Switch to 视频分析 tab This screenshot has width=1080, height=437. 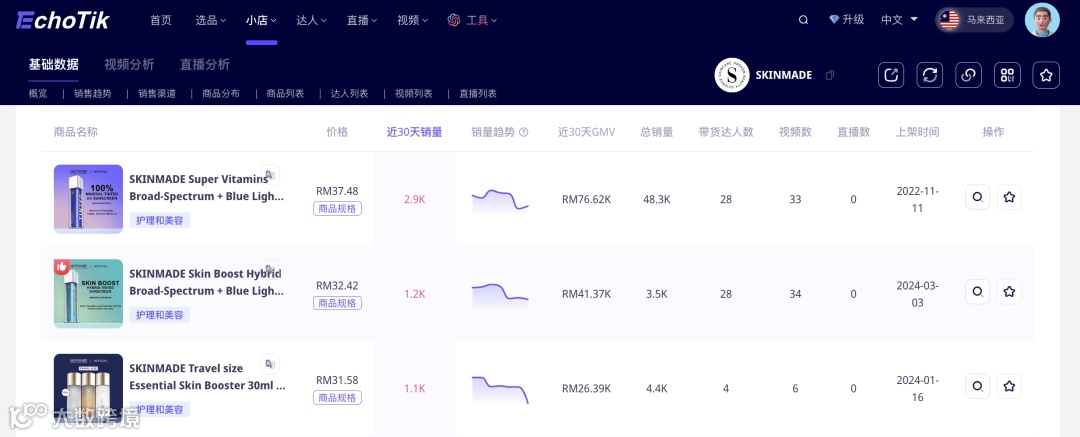click(x=129, y=65)
